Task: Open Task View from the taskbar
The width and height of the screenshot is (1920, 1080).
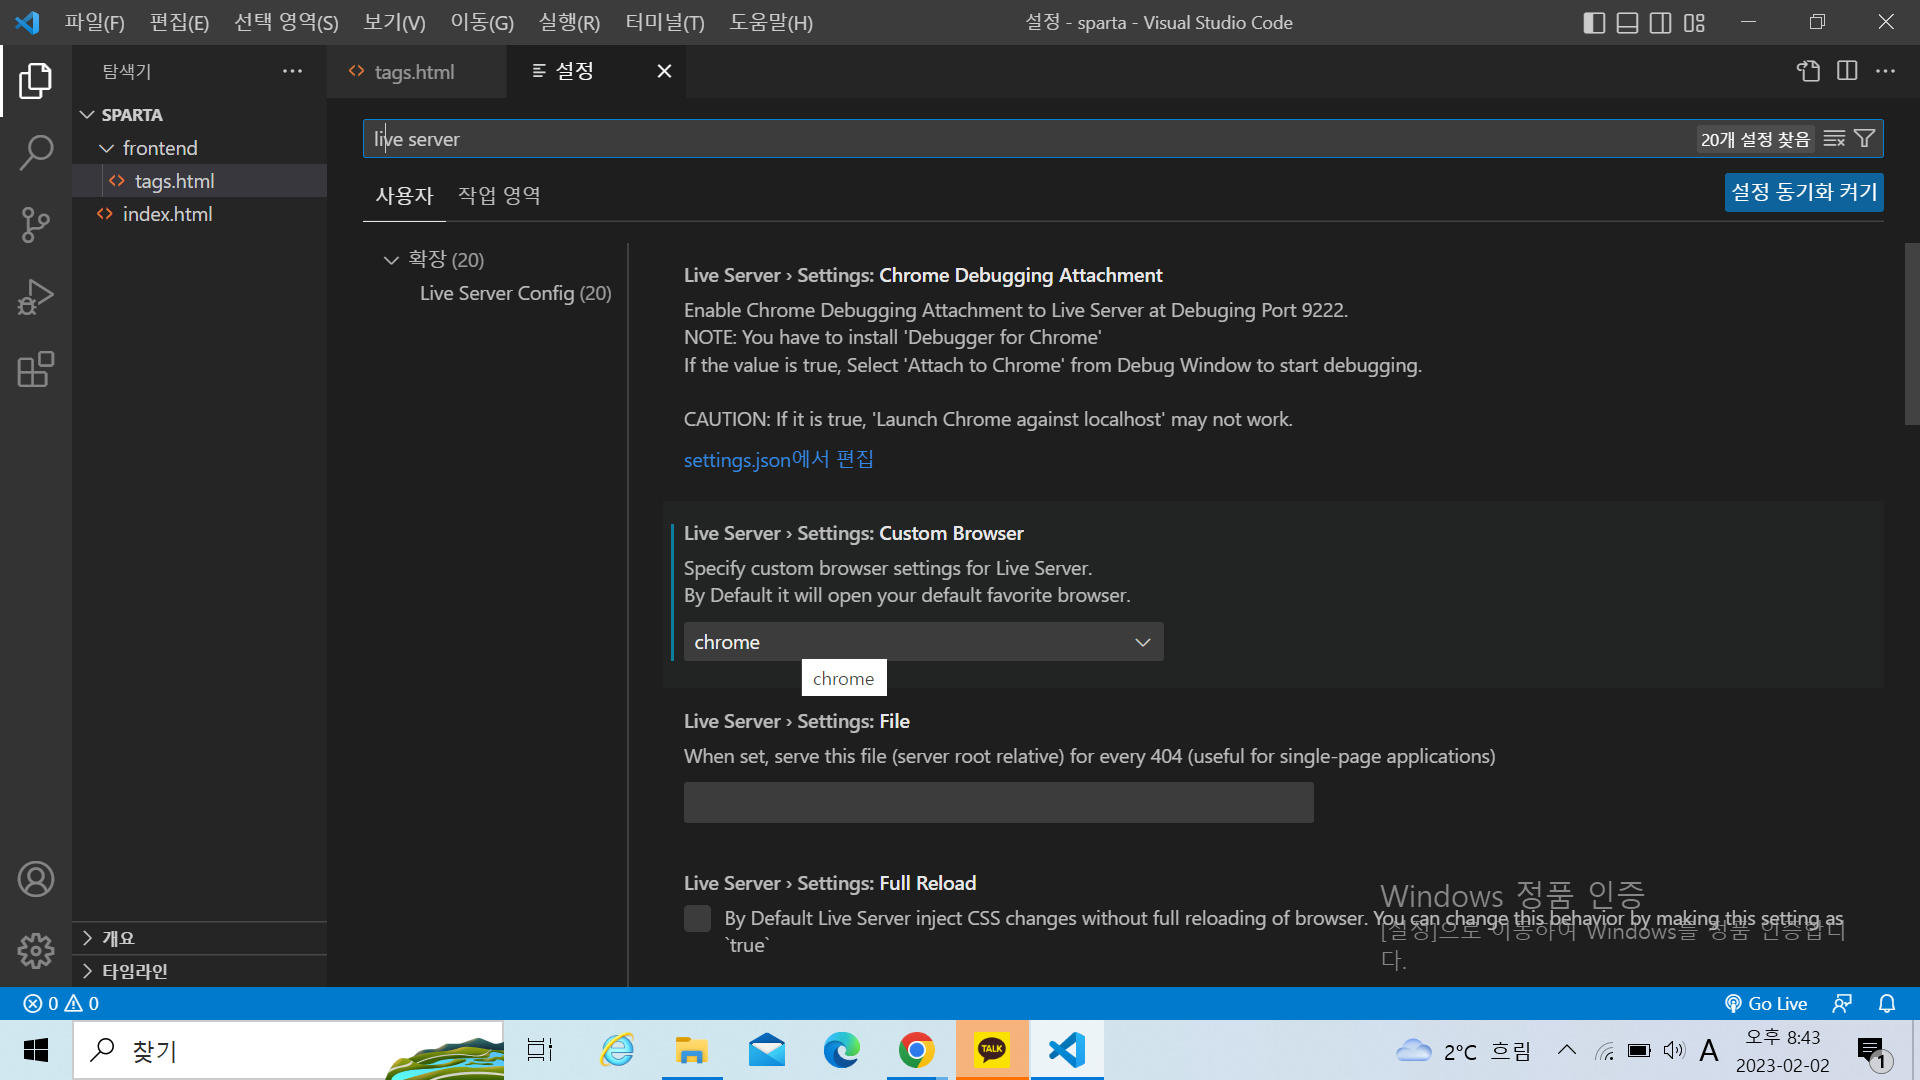Action: point(540,1050)
